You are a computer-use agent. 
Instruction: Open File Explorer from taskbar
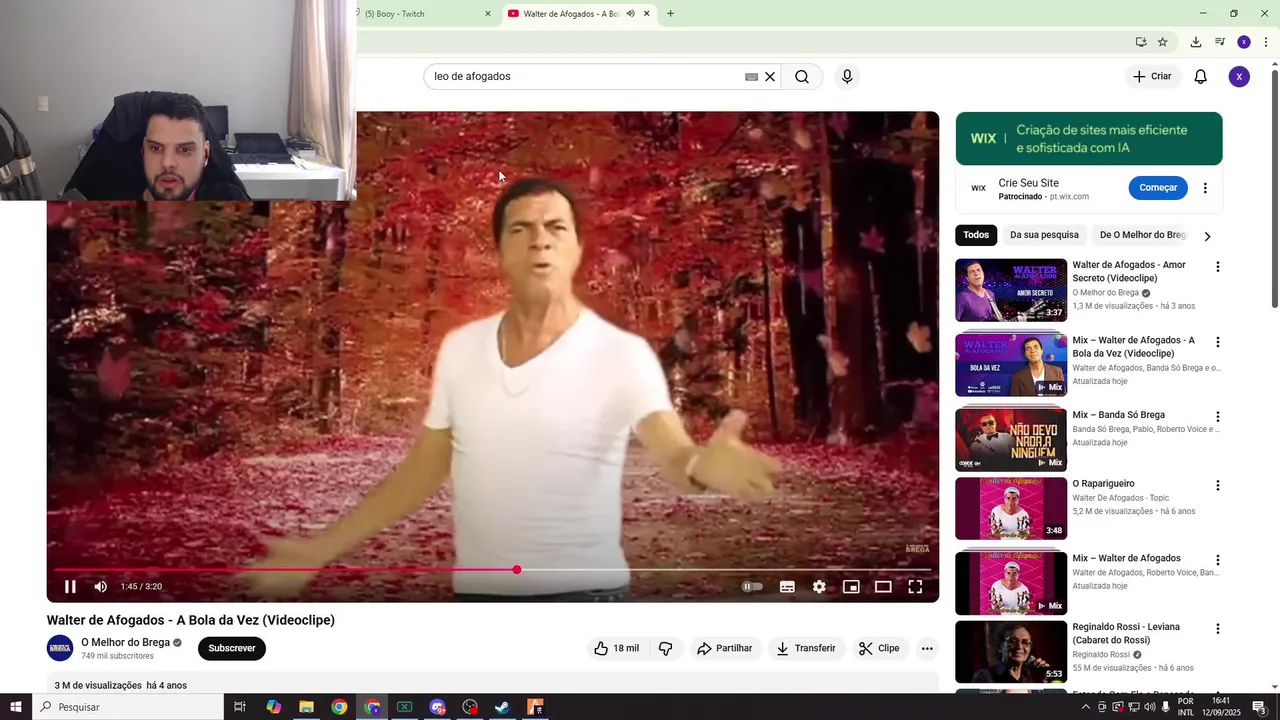coord(306,707)
